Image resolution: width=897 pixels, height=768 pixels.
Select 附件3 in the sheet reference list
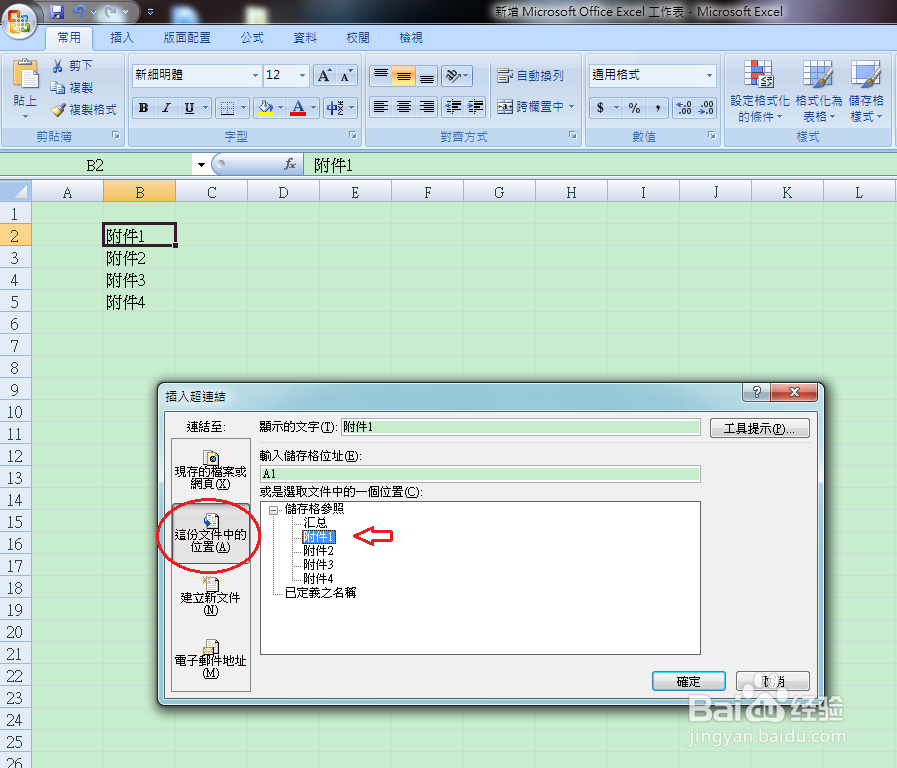(319, 564)
